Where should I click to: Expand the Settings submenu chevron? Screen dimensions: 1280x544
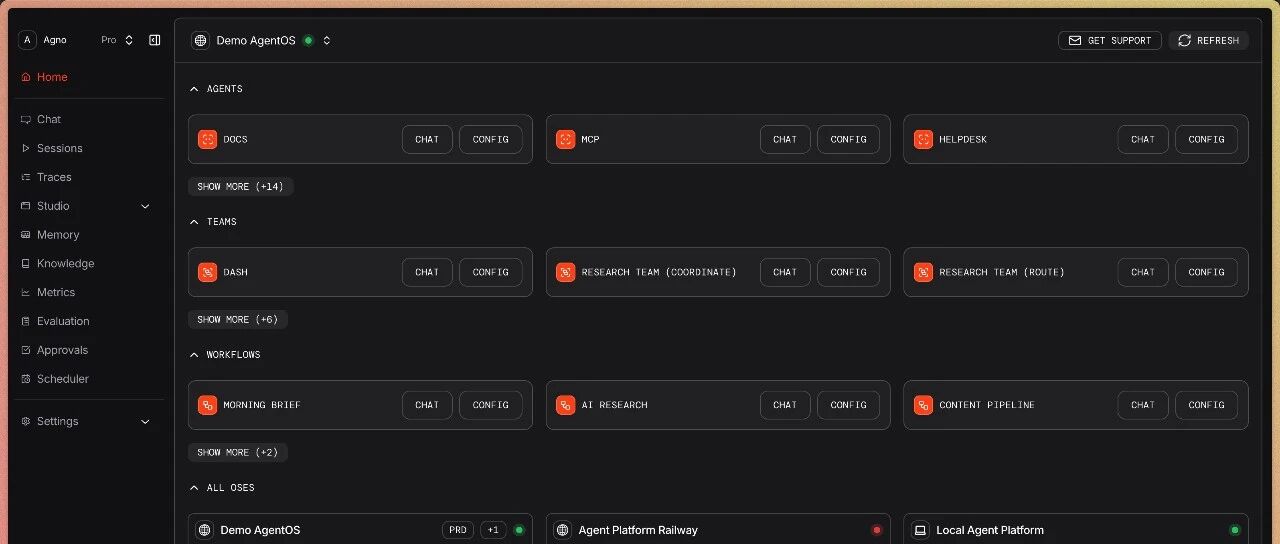(x=145, y=422)
